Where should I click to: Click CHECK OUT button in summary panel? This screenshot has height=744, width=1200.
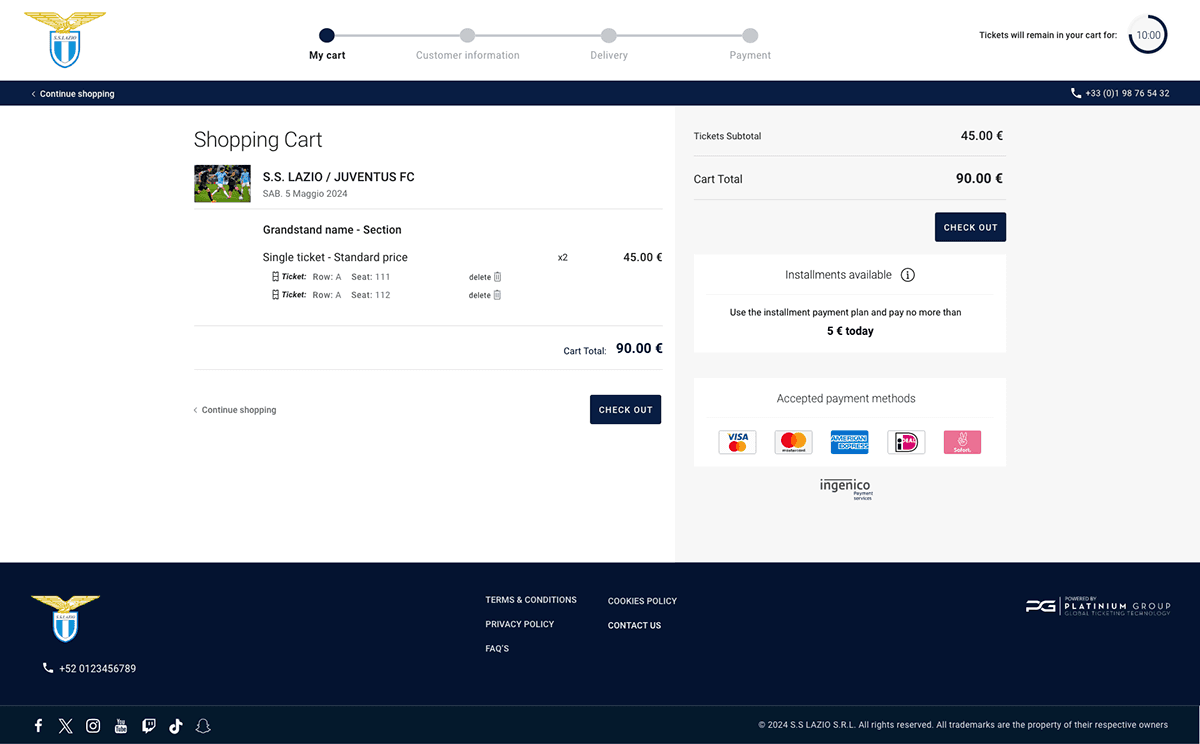coord(971,227)
